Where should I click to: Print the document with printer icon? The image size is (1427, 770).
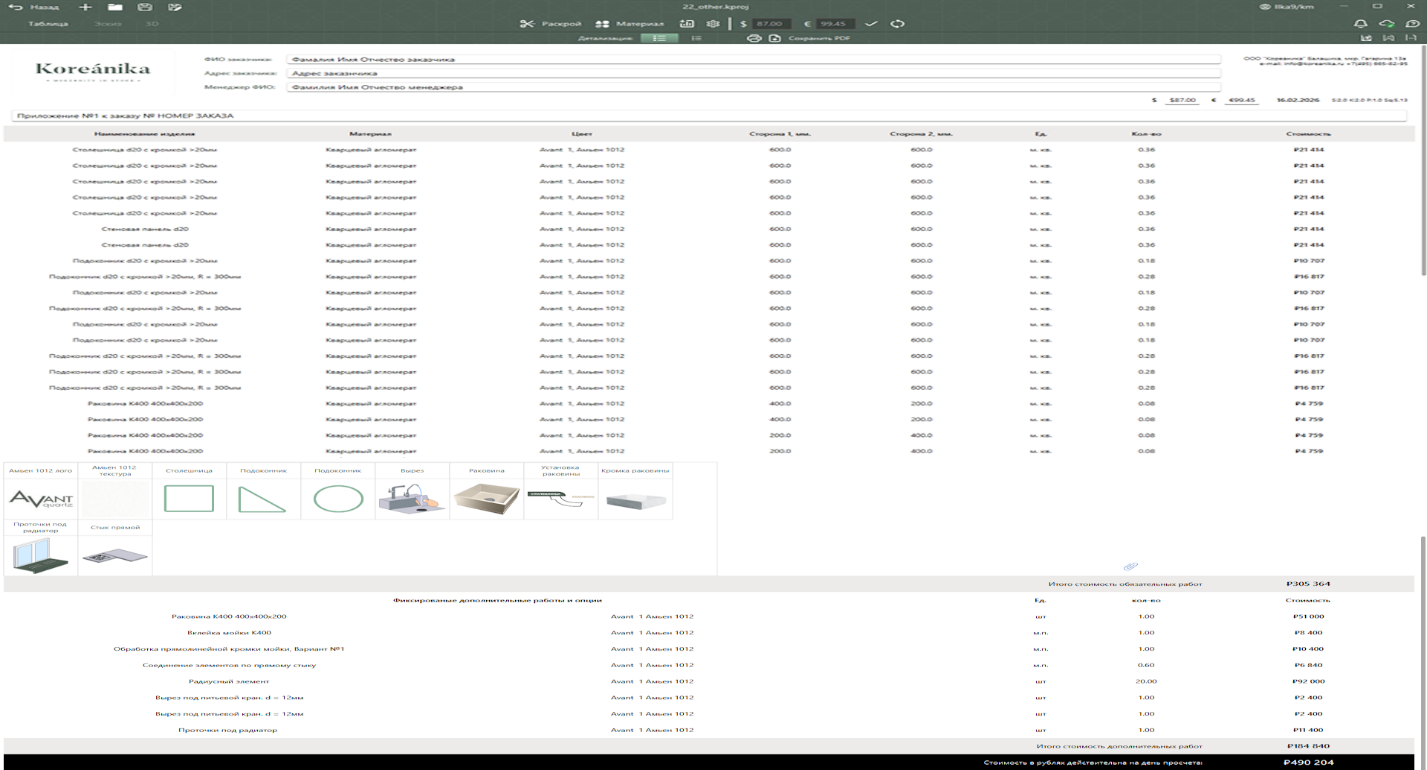click(754, 38)
